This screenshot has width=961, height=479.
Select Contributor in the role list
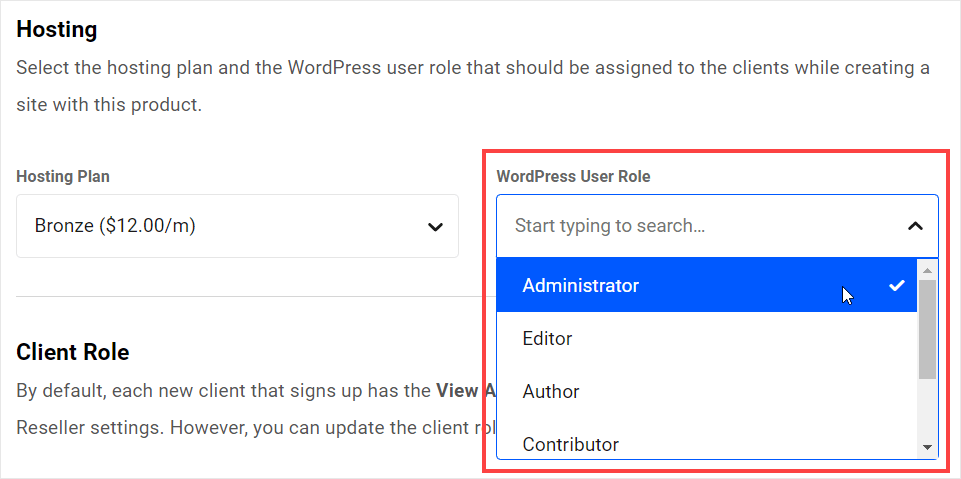pyautogui.click(x=570, y=444)
